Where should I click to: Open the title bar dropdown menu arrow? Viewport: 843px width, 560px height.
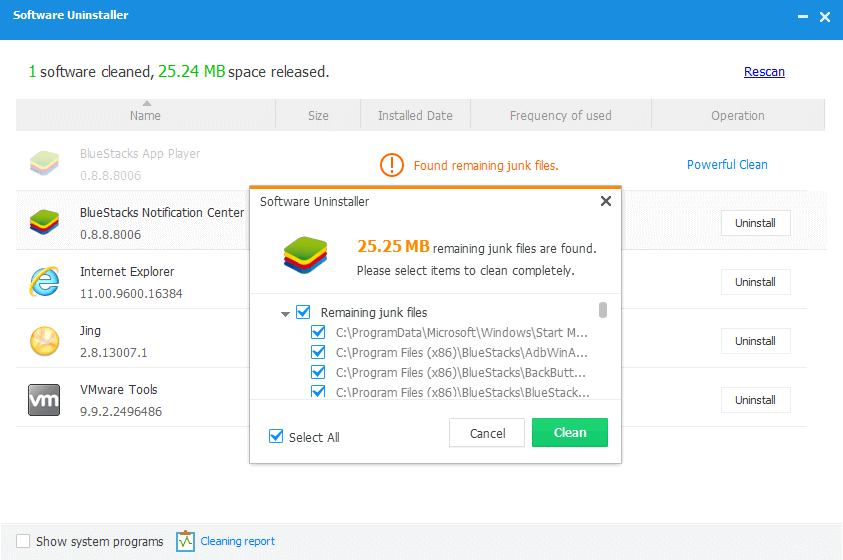[x=801, y=17]
